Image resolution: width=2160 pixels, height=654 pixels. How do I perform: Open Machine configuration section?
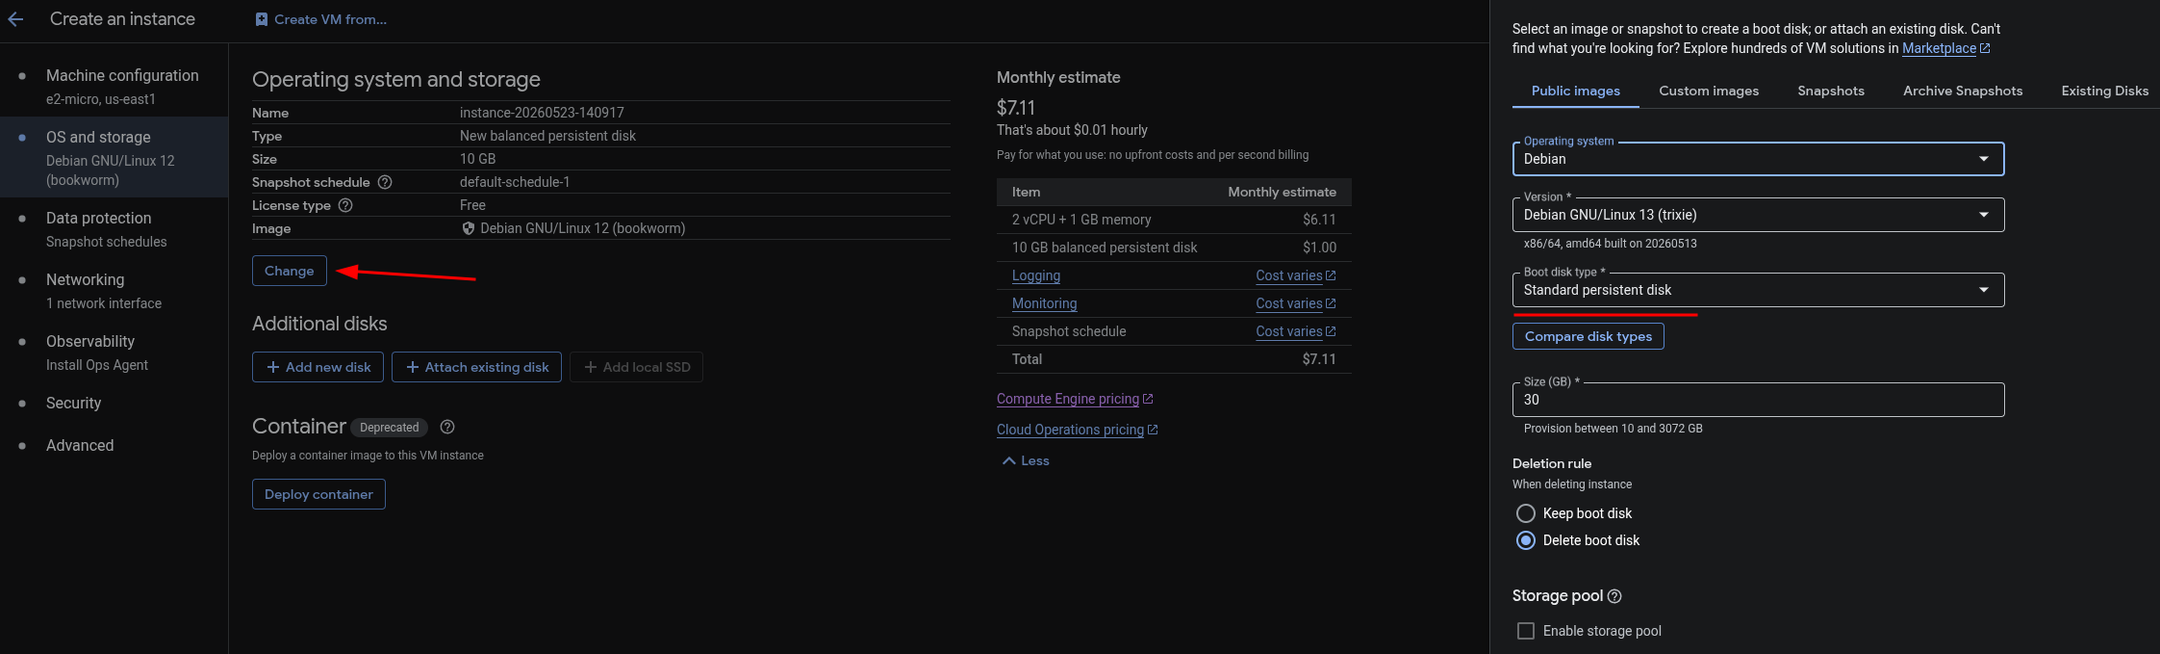(x=114, y=86)
